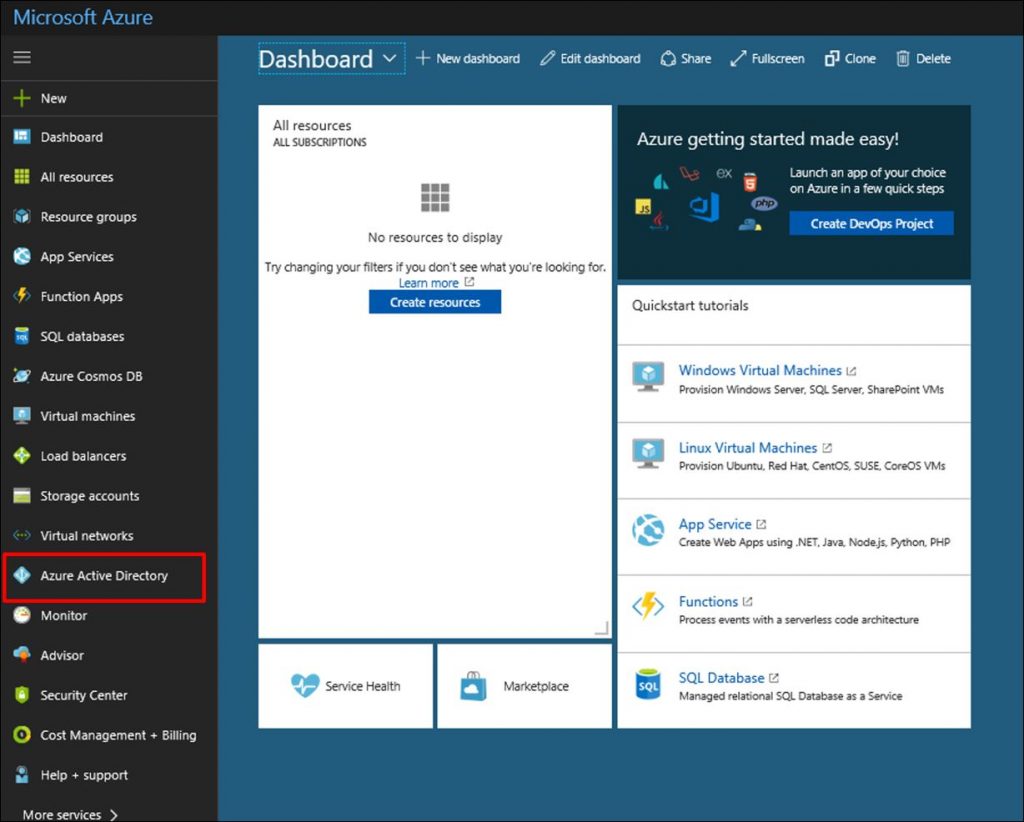Click the Function Apps lightning icon
This screenshot has width=1024, height=822.
pos(22,296)
